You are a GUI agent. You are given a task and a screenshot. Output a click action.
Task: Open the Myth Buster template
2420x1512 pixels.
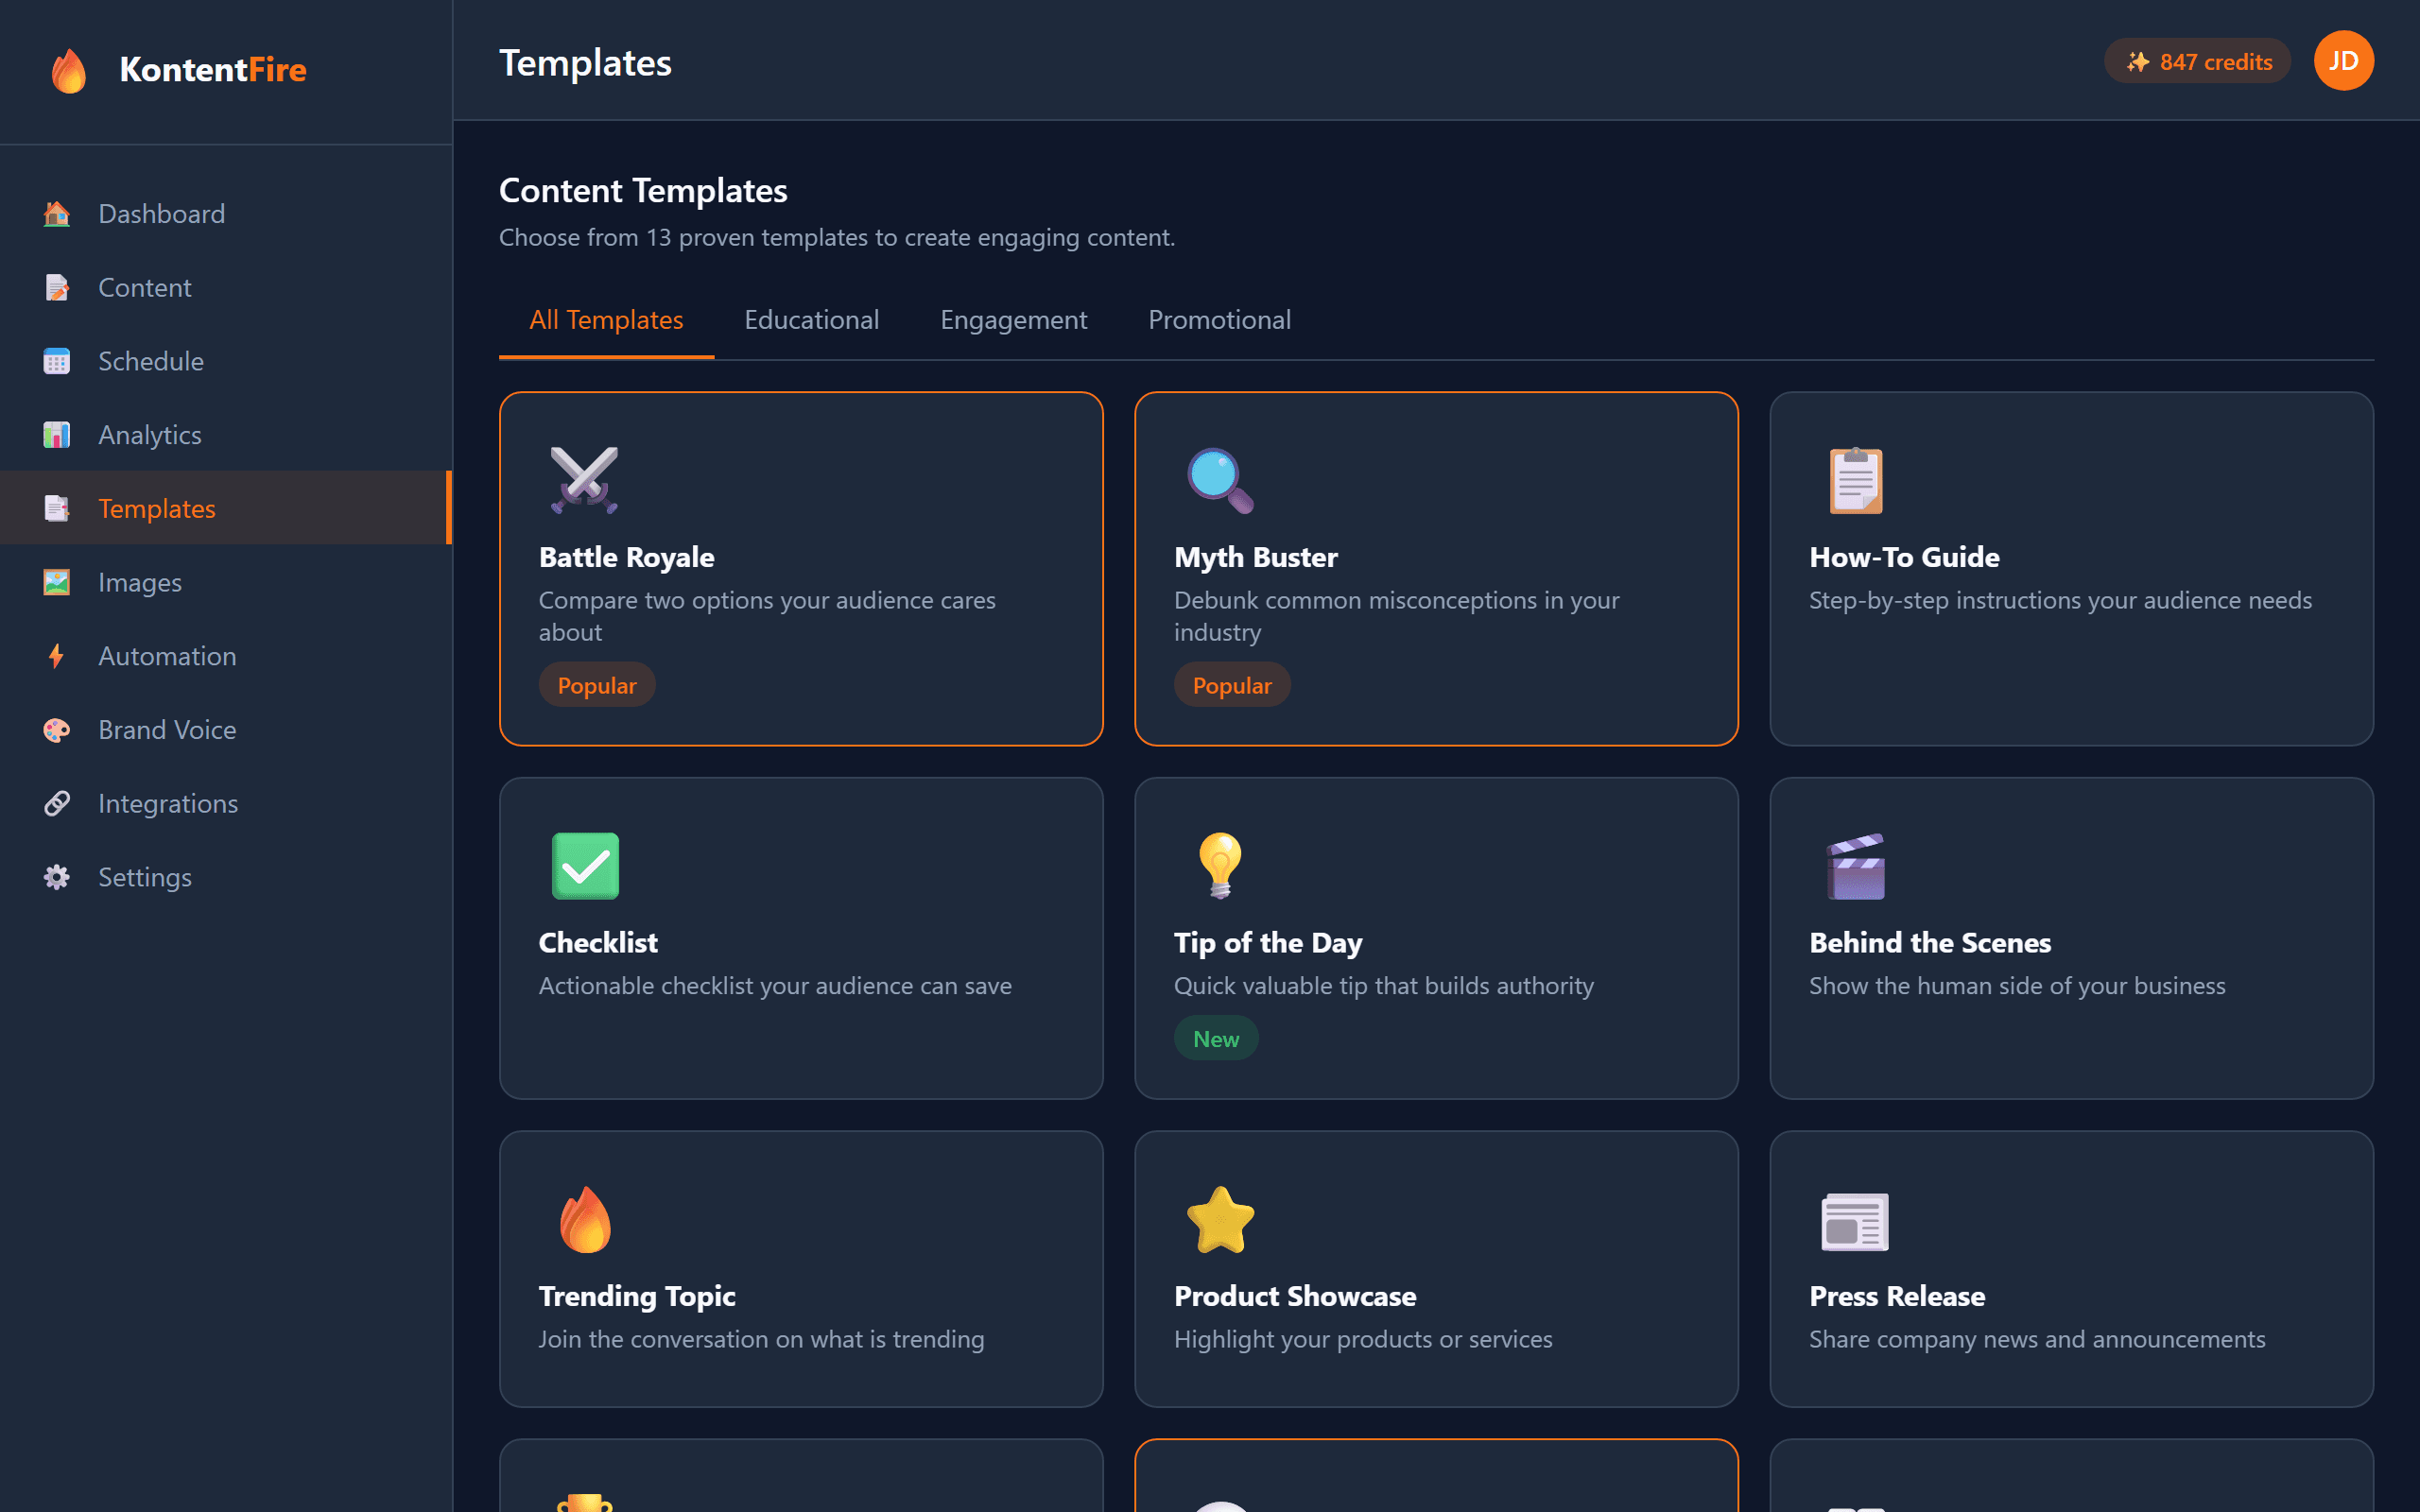1436,568
